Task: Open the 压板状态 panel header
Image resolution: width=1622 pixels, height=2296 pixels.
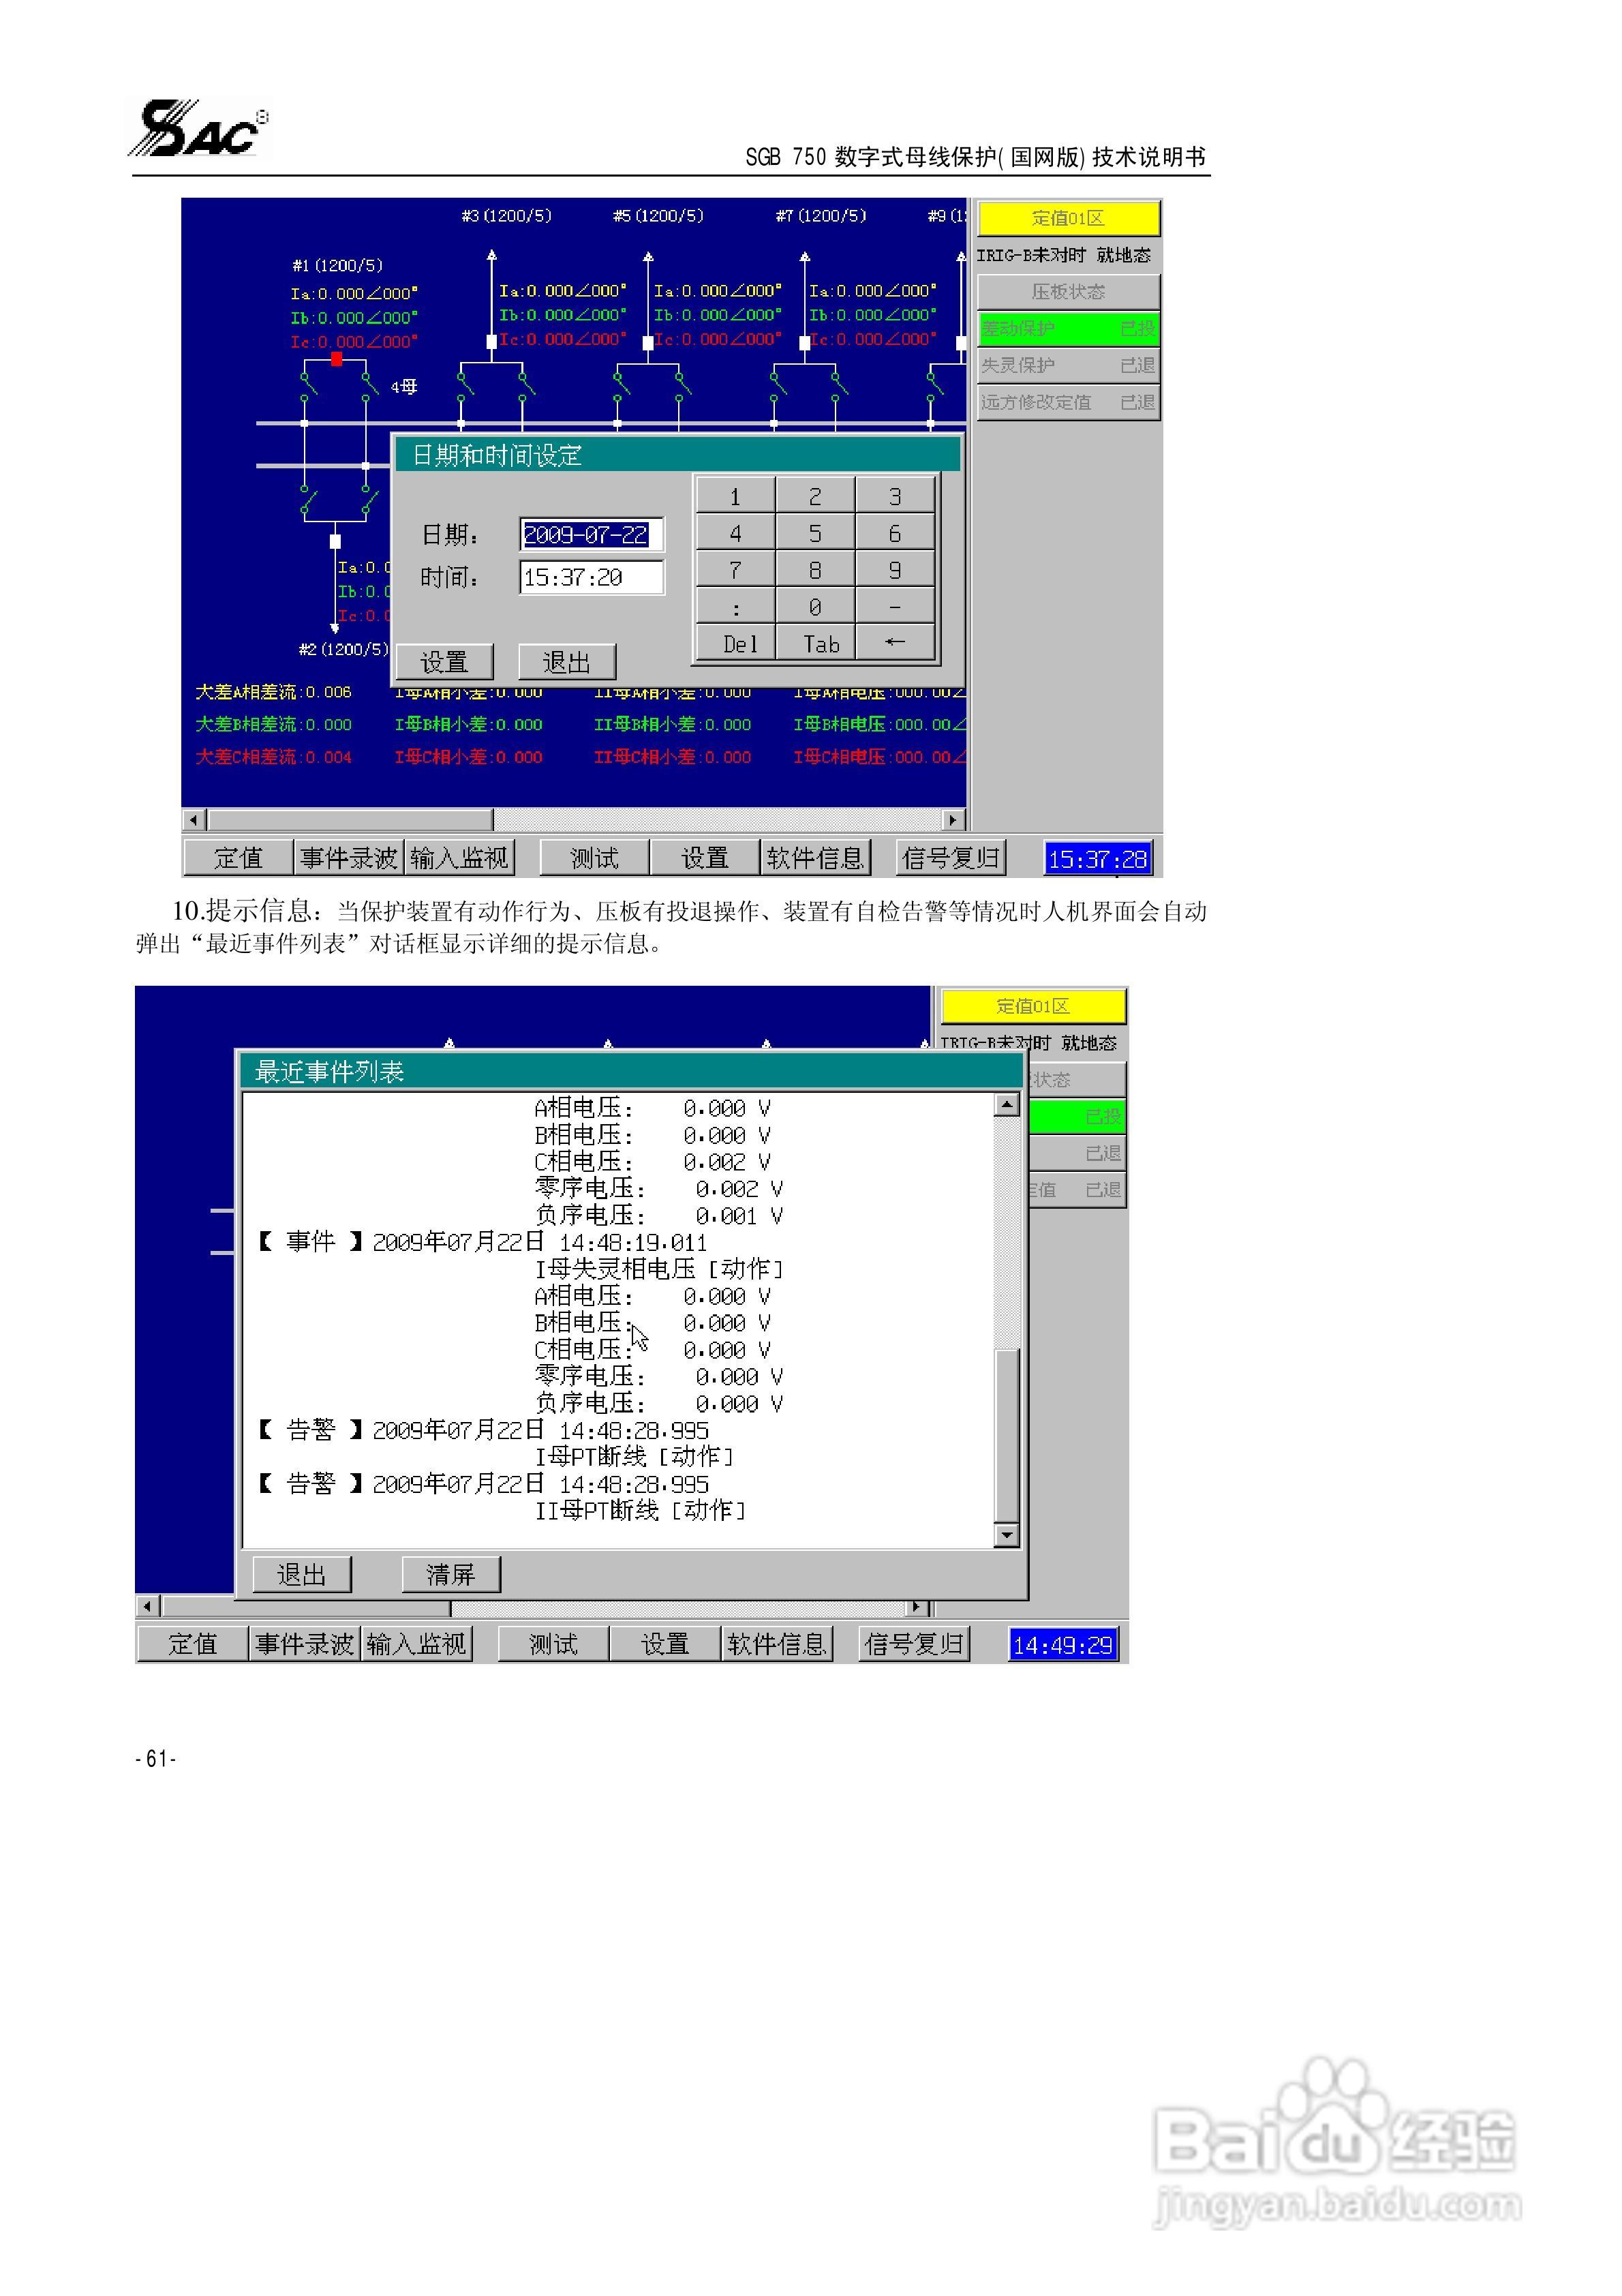Action: [1068, 291]
